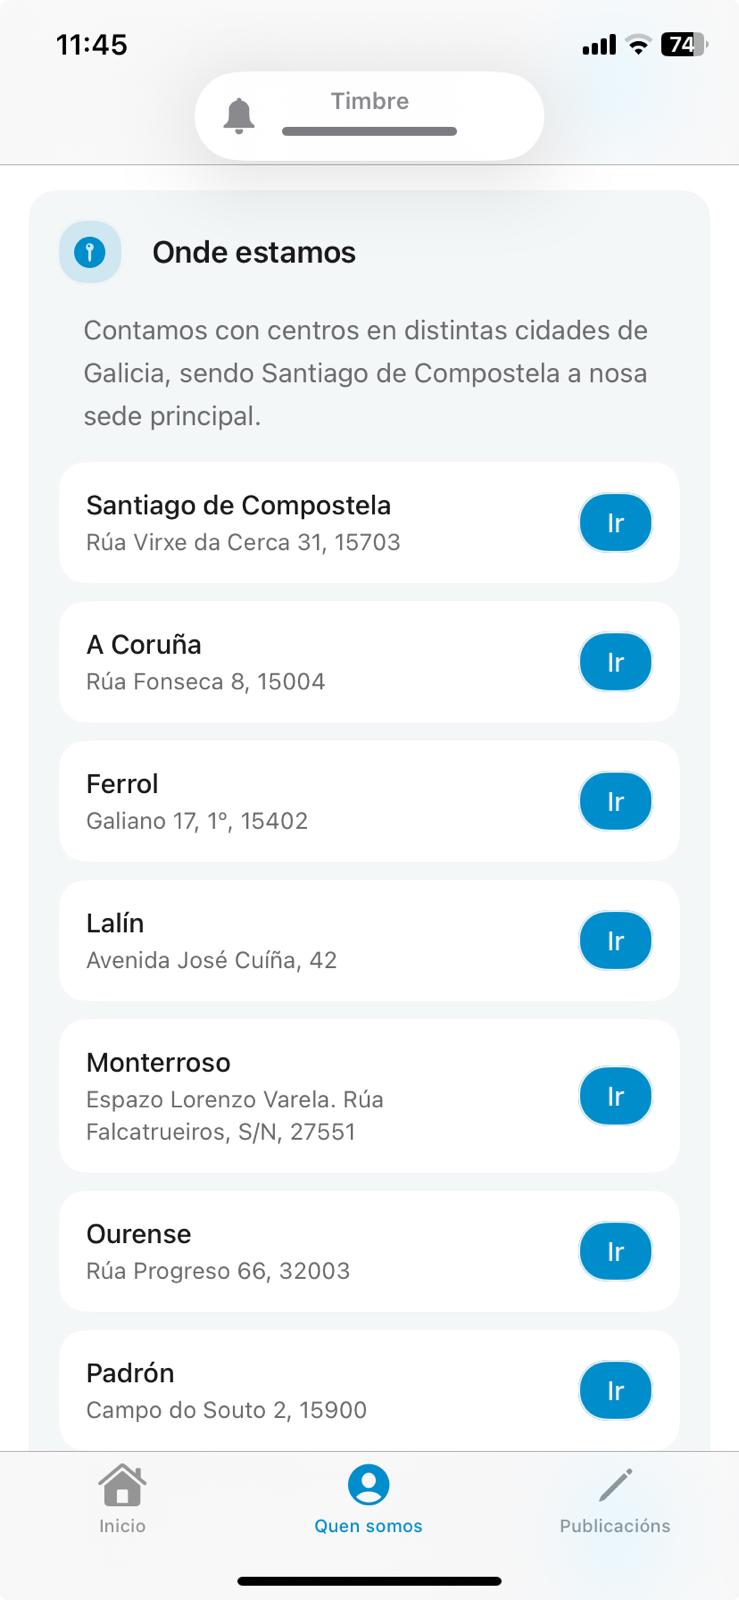Navigate to Monterroso using Ir
The image size is (739, 1600).
[615, 1096]
